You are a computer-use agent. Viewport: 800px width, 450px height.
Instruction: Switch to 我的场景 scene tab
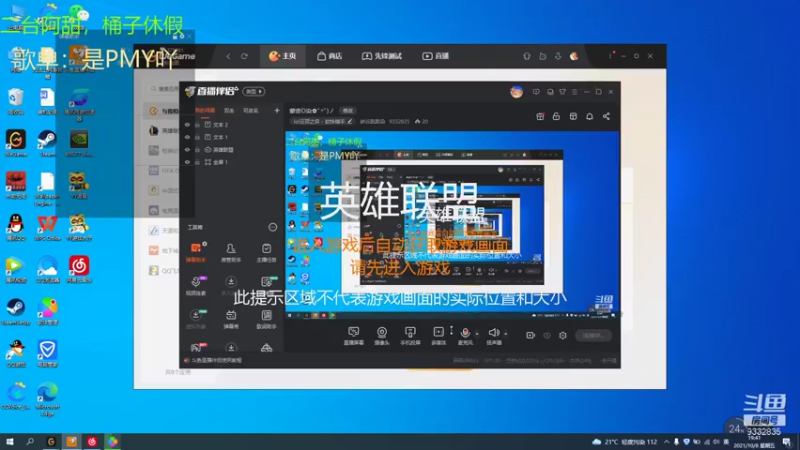pyautogui.click(x=205, y=111)
